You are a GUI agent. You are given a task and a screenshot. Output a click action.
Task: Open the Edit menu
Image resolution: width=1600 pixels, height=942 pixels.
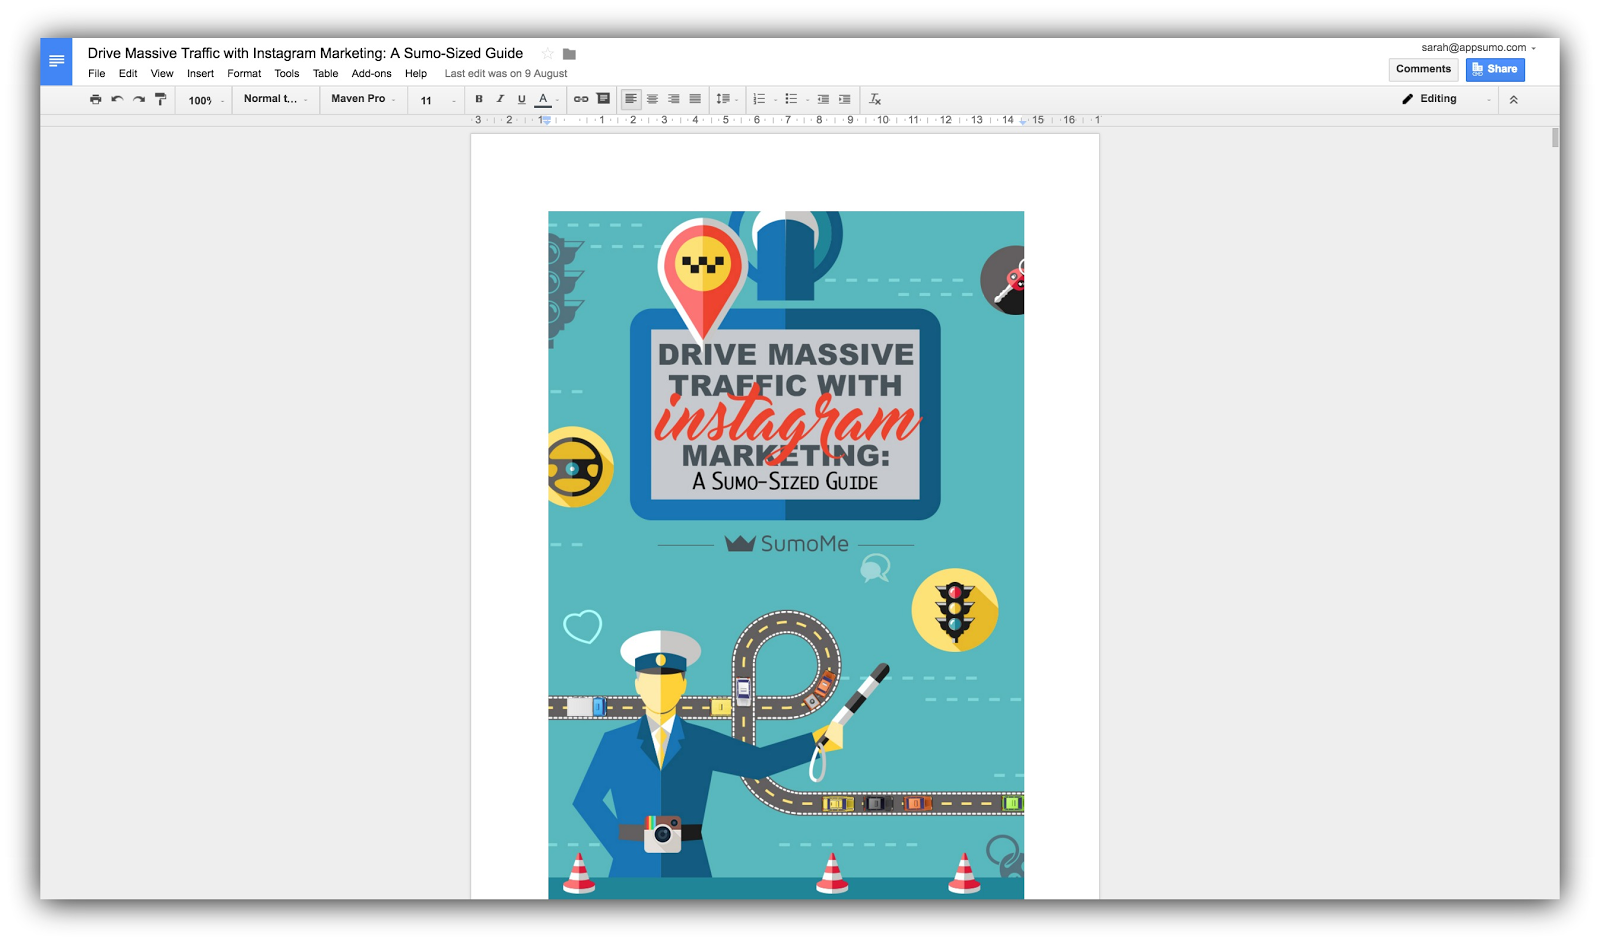(128, 74)
